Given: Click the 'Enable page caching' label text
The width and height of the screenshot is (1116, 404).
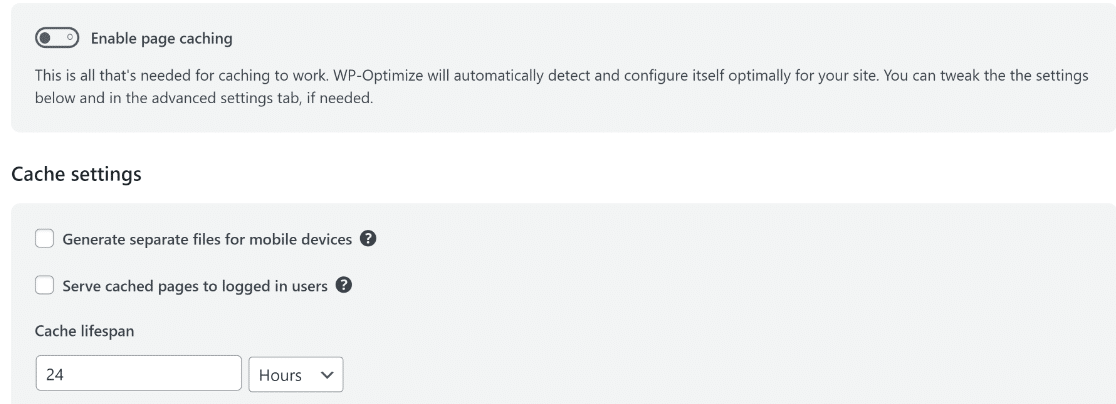Looking at the screenshot, I should click(x=162, y=38).
